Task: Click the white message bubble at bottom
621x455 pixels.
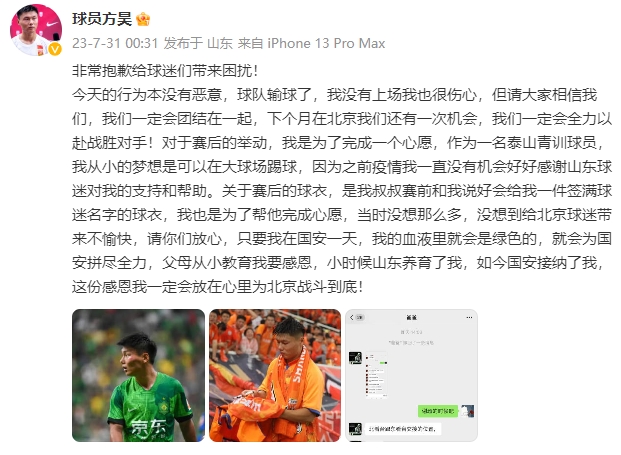Action: 403,429
